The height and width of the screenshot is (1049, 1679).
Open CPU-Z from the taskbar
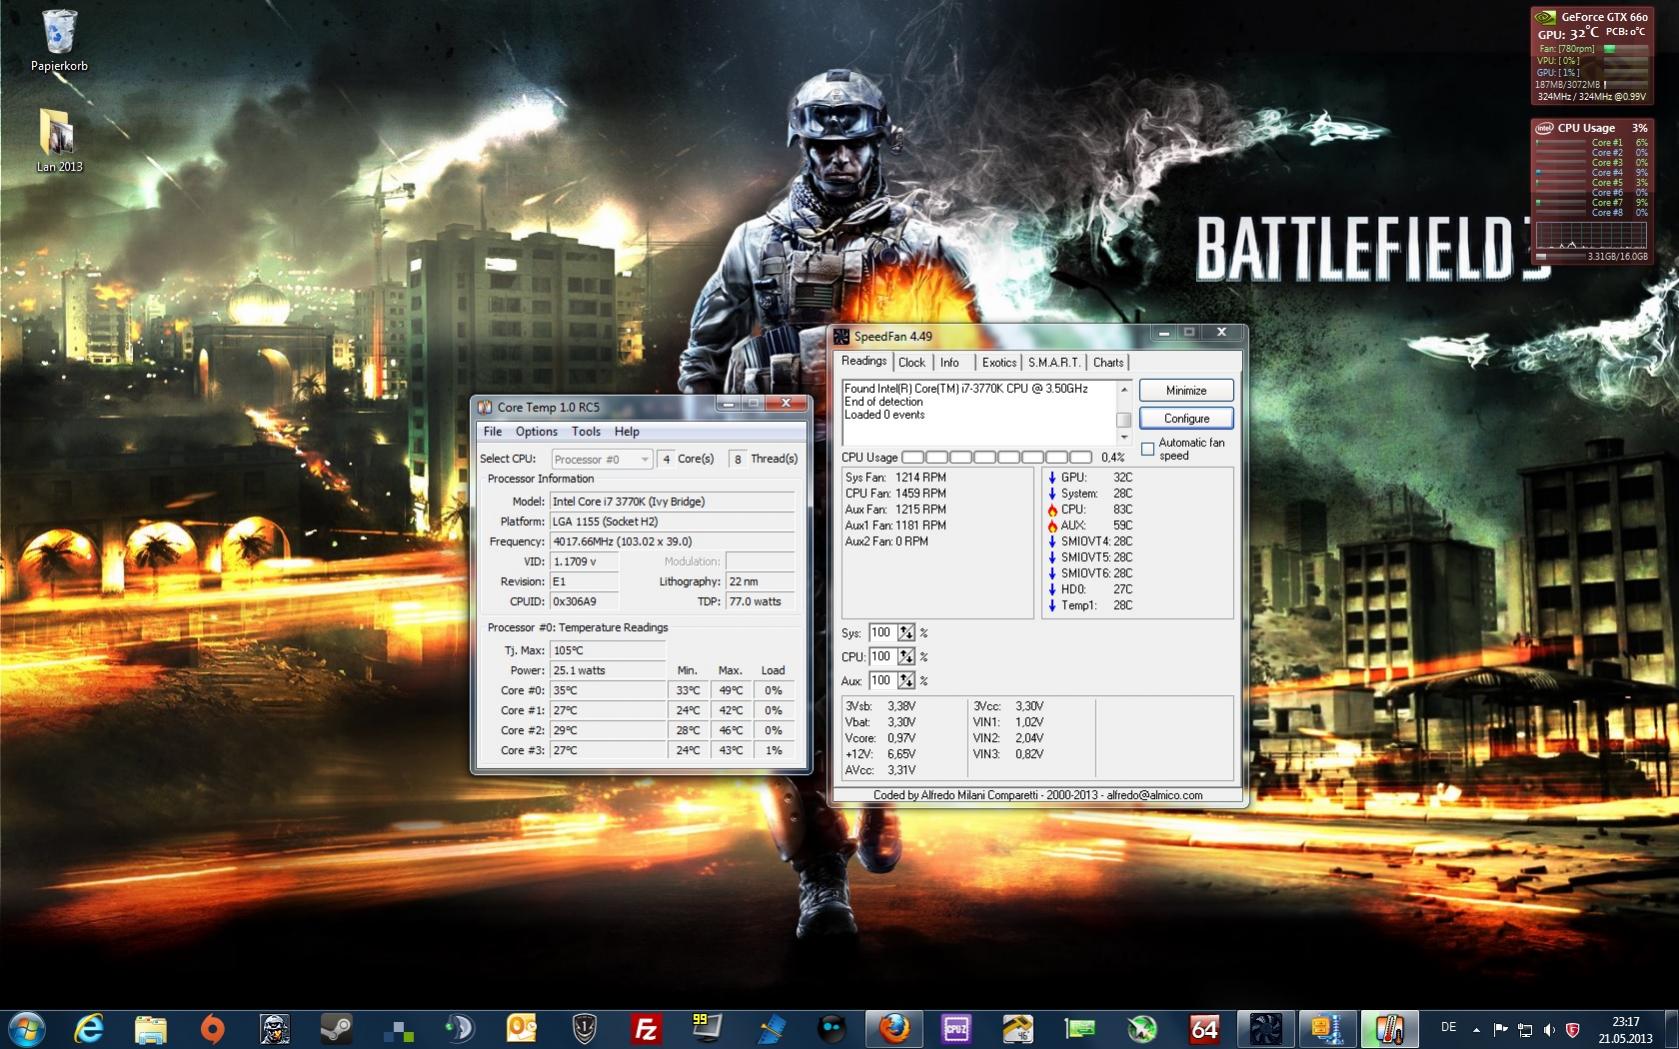pos(956,1028)
